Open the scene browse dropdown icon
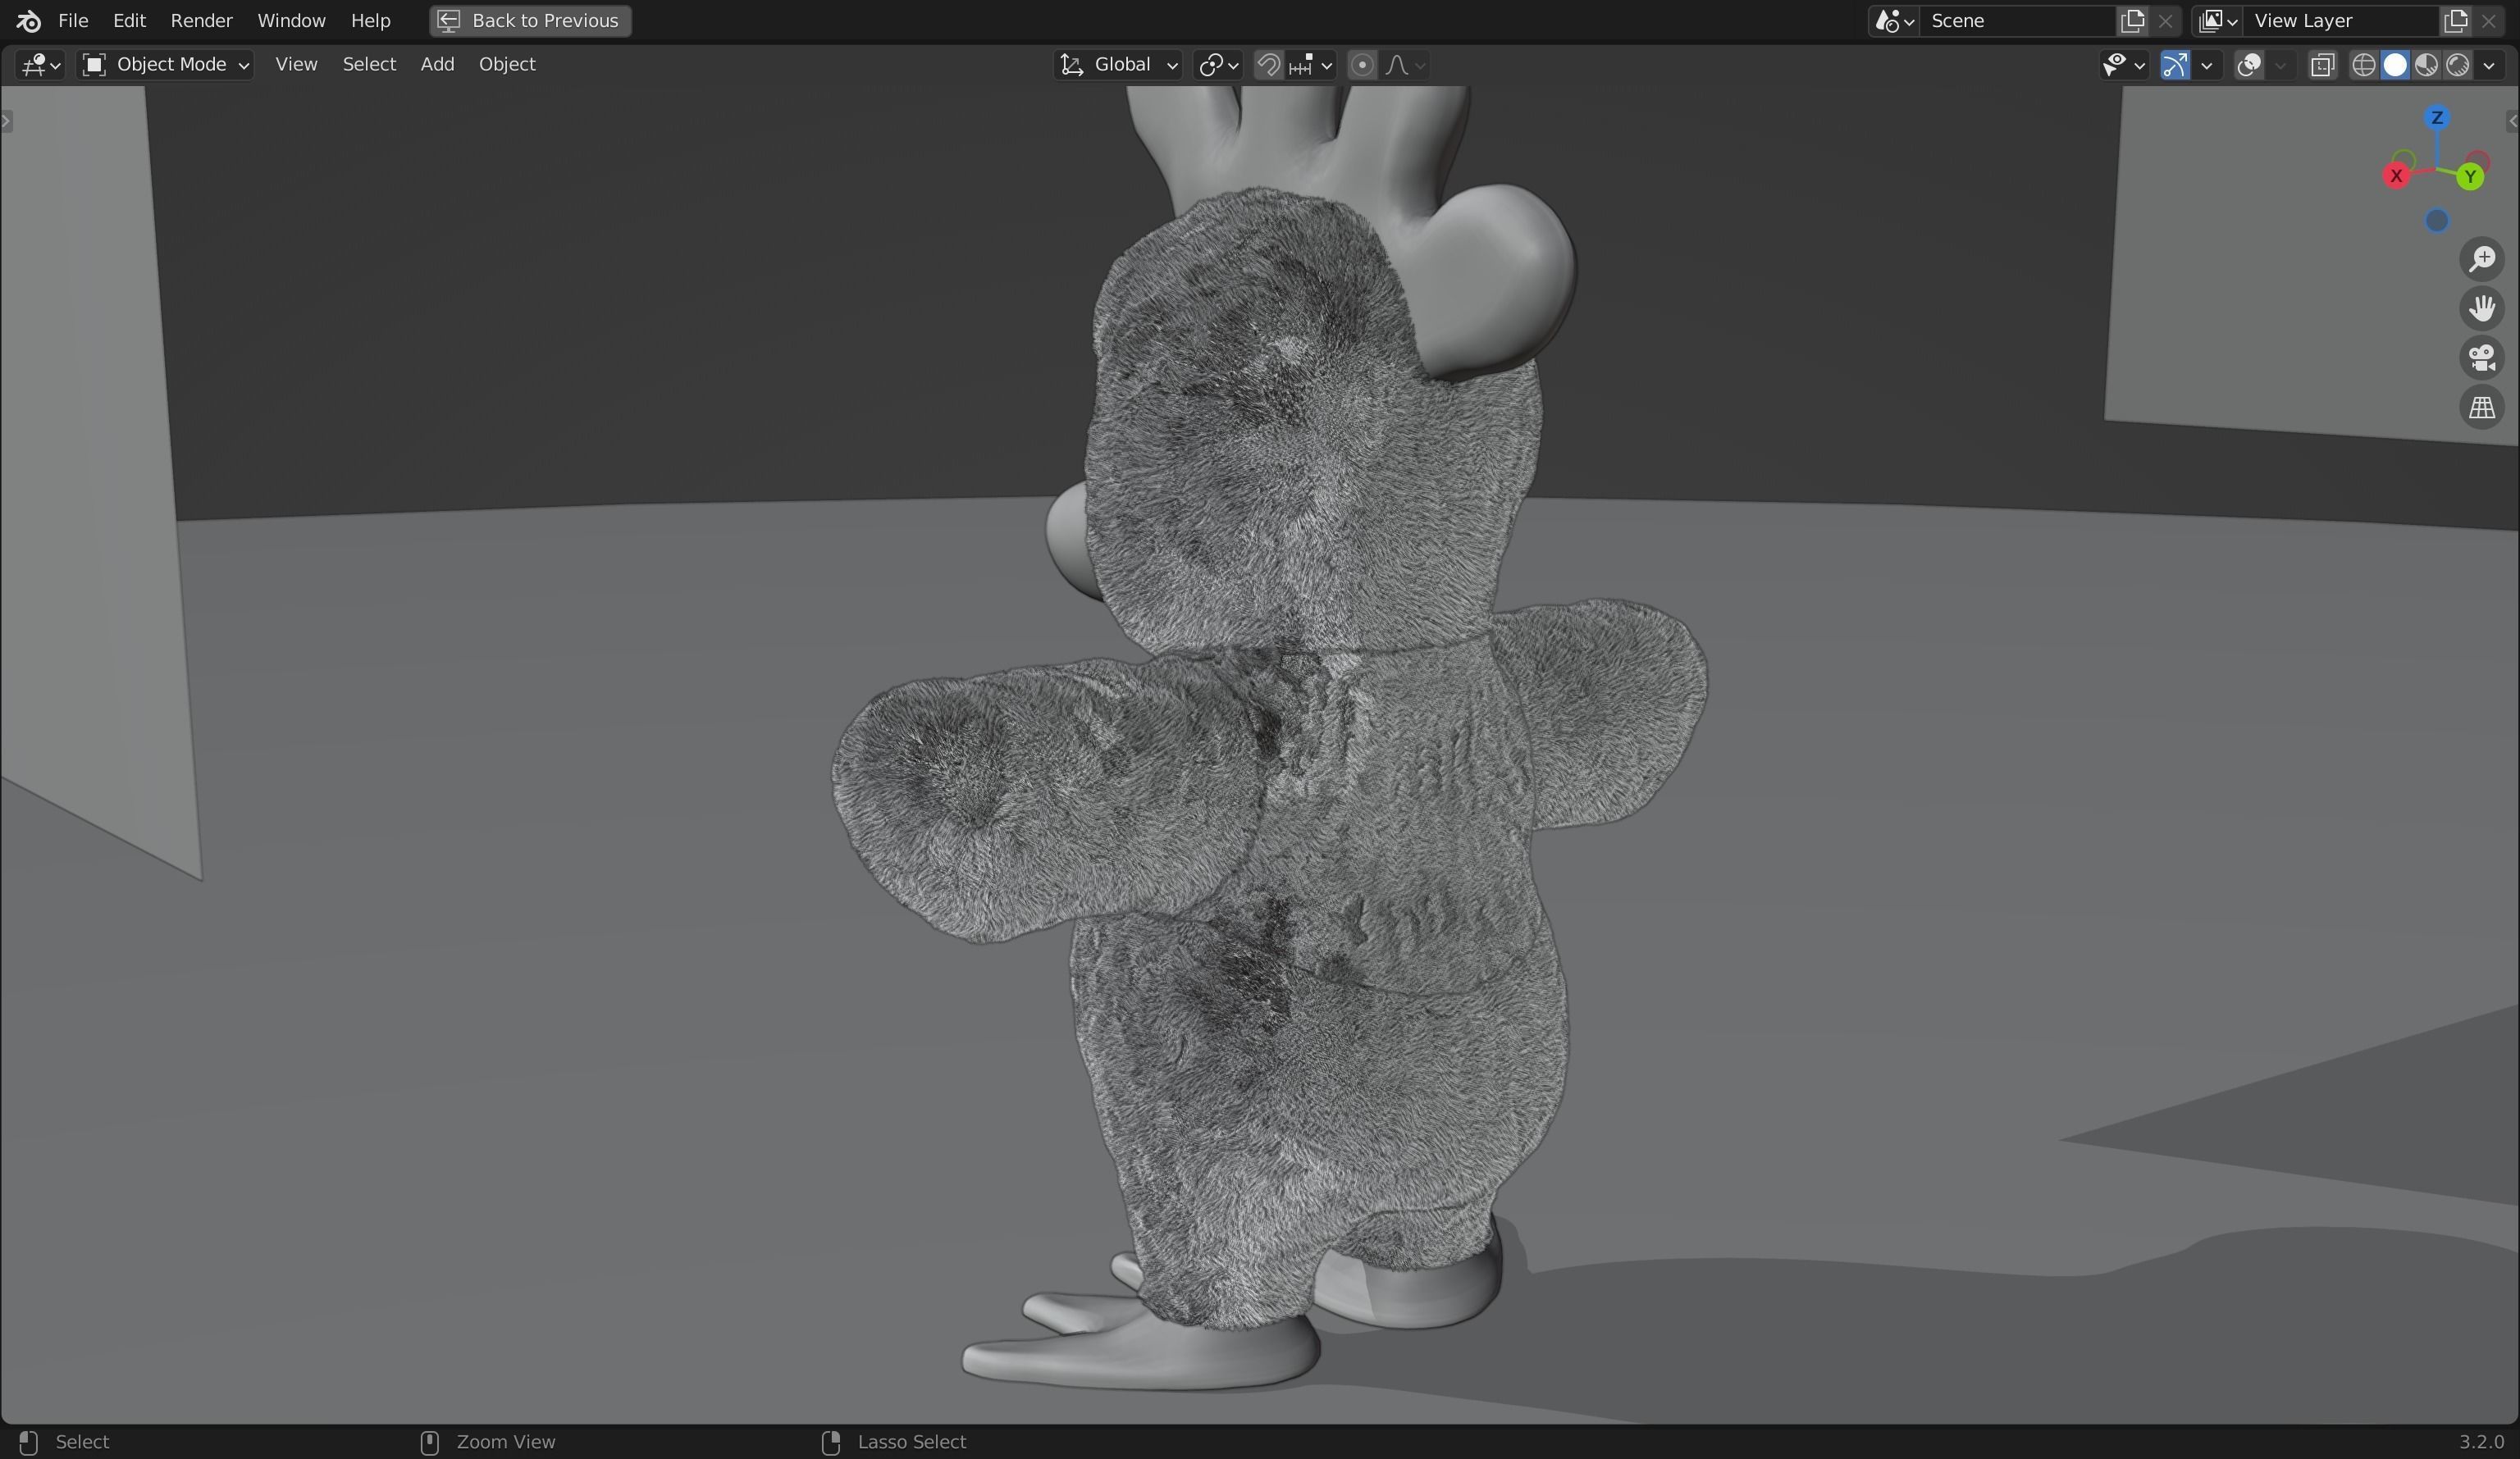This screenshot has height=1459, width=2520. pyautogui.click(x=1894, y=21)
